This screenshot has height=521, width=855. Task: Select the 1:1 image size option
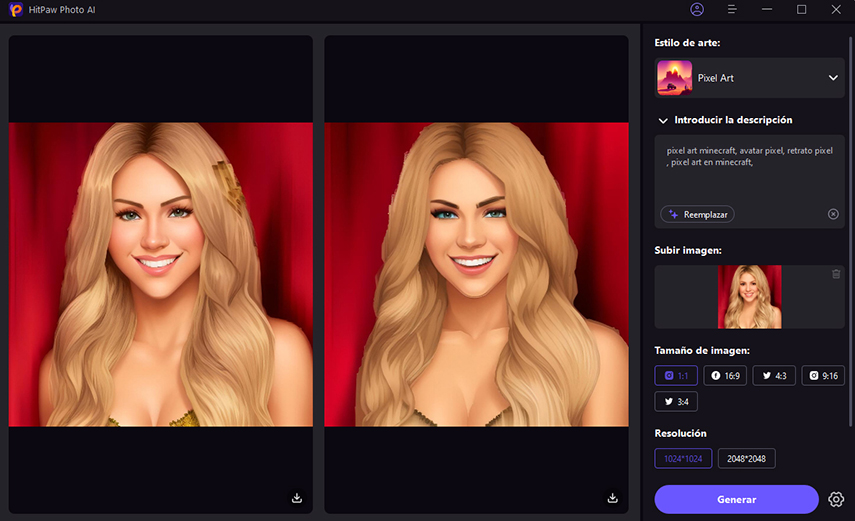point(676,376)
